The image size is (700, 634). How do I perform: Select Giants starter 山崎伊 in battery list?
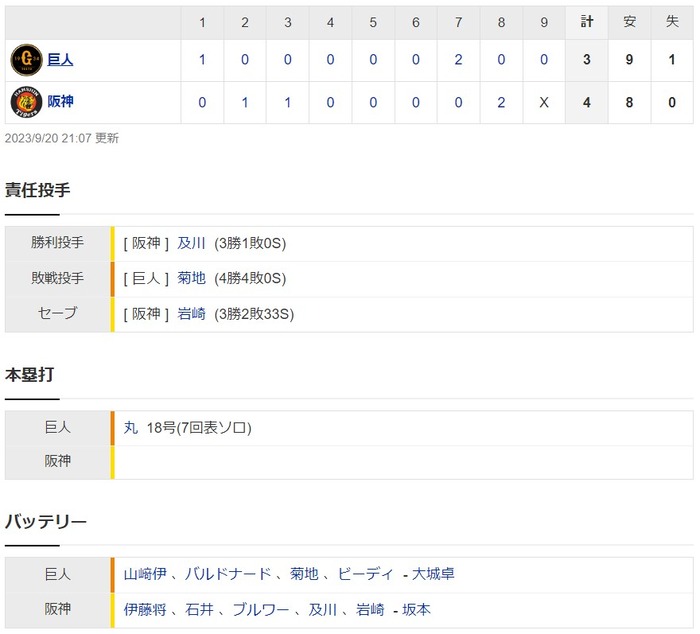click(143, 574)
